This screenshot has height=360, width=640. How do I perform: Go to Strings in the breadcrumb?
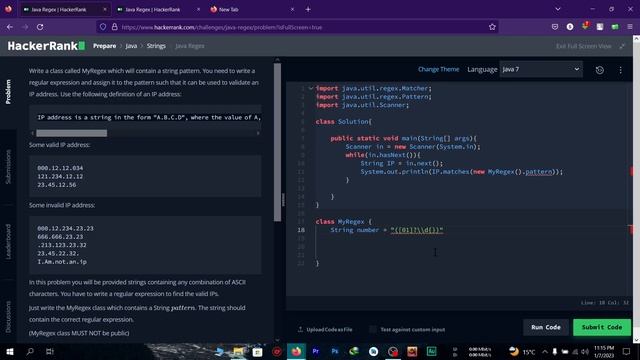(x=156, y=46)
